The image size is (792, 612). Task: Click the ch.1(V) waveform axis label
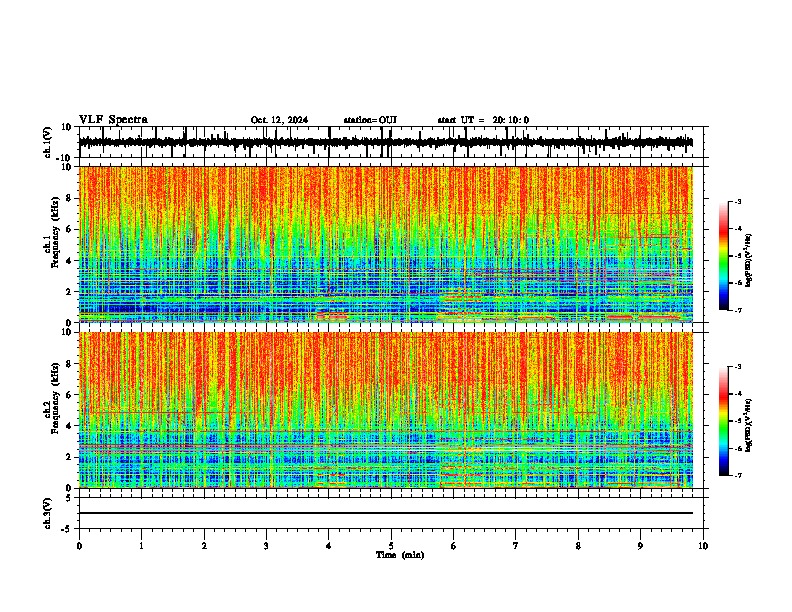click(x=48, y=142)
